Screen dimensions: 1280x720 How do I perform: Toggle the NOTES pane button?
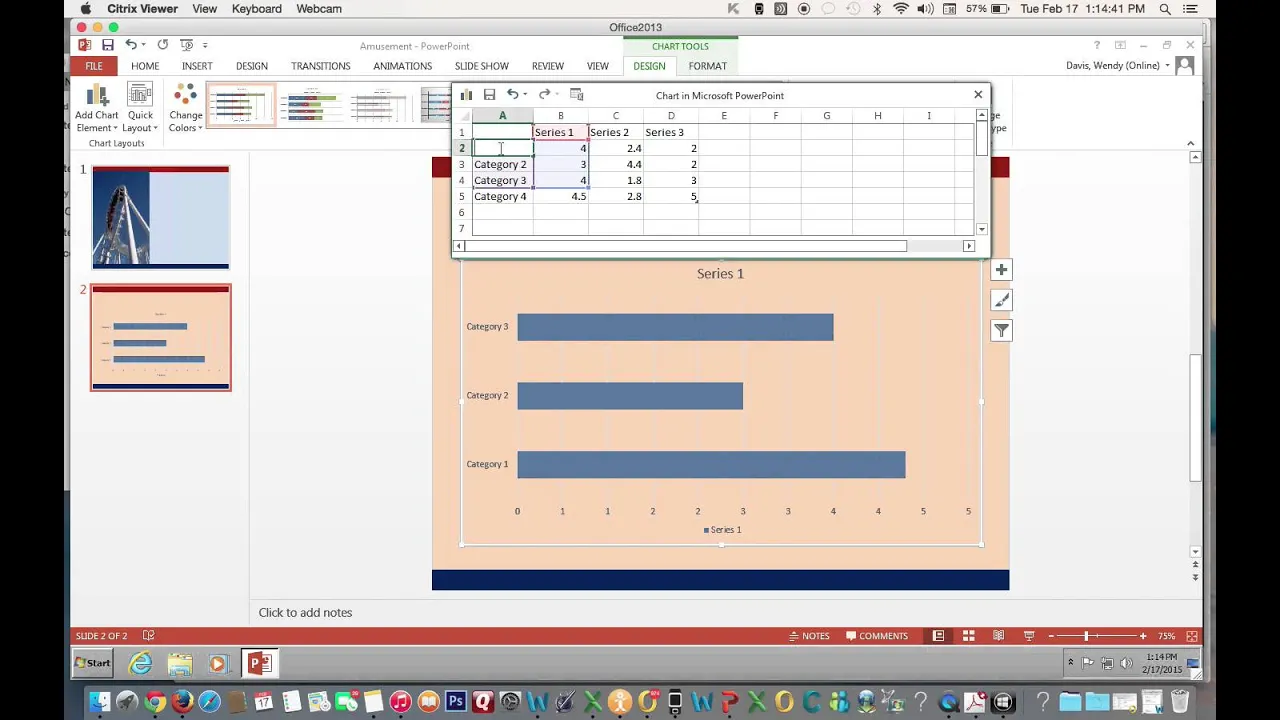(x=809, y=636)
